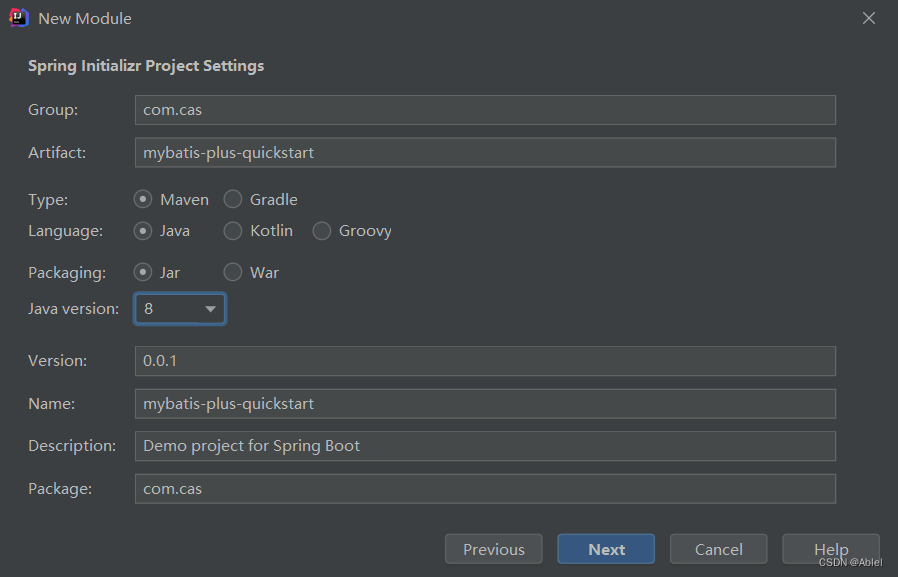Viewport: 898px width, 577px height.
Task: Open the Java version dropdown
Action: (x=180, y=309)
